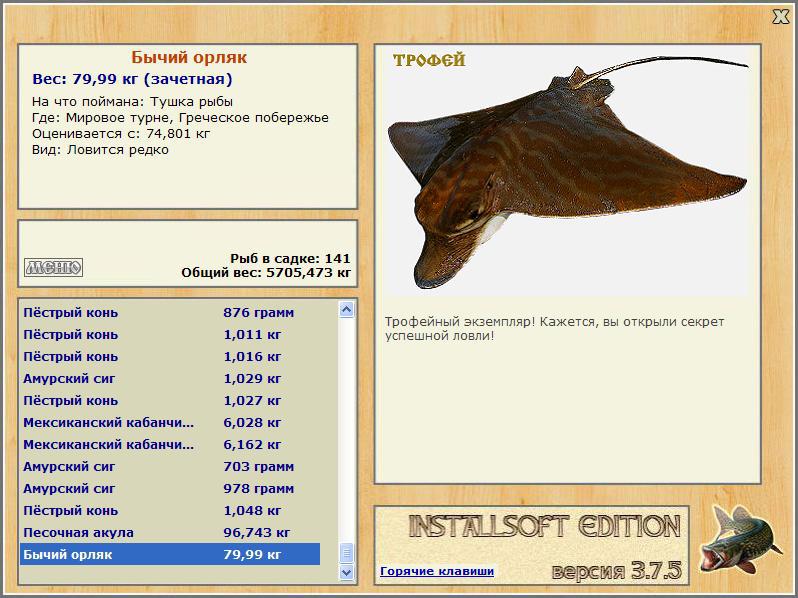Click the scroll up arrow in fish list
Screen dimensions: 798x598
pos(347,309)
